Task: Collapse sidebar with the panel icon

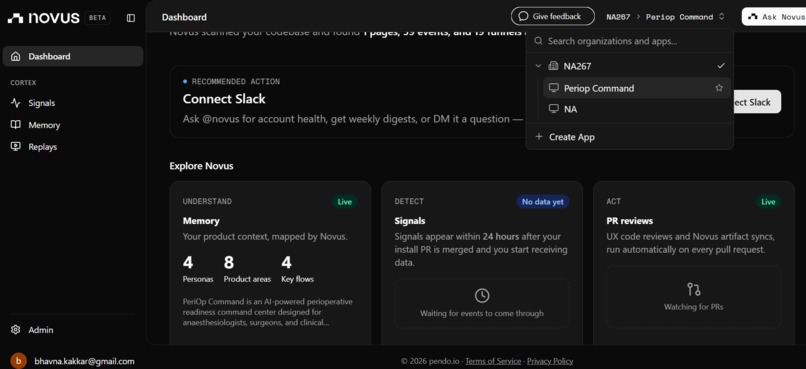Action: click(131, 18)
